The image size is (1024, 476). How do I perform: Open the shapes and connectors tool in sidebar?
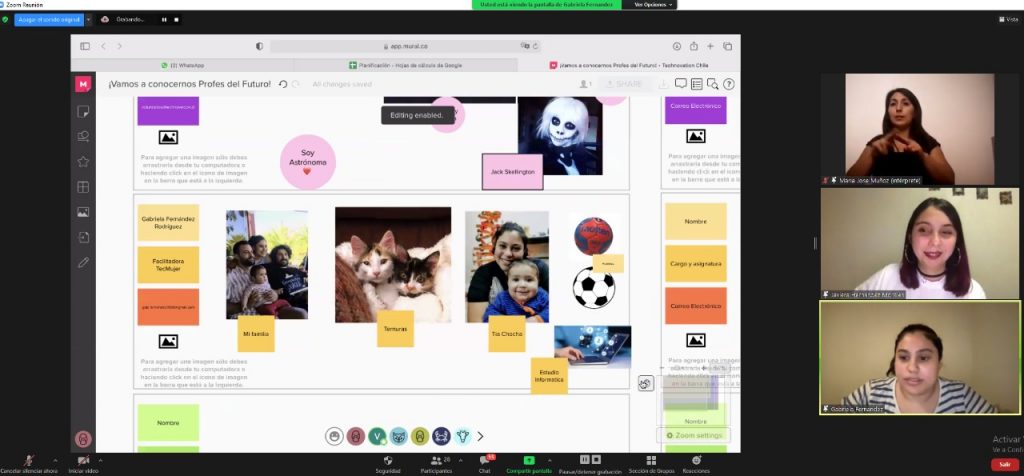[83, 136]
